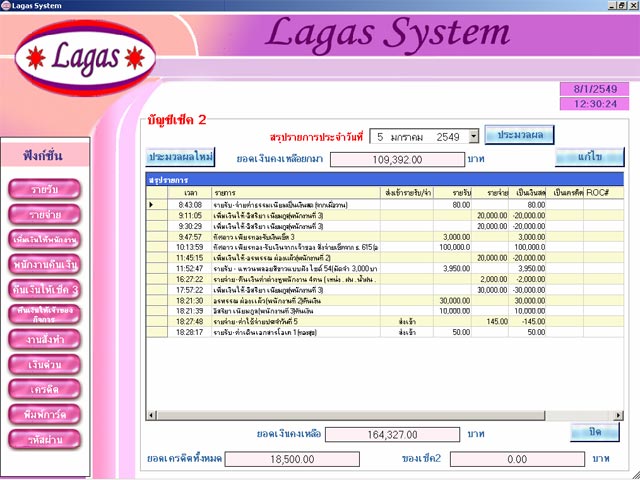
Task: Open the เงินด่วน sidebar button
Action: (x=44, y=364)
